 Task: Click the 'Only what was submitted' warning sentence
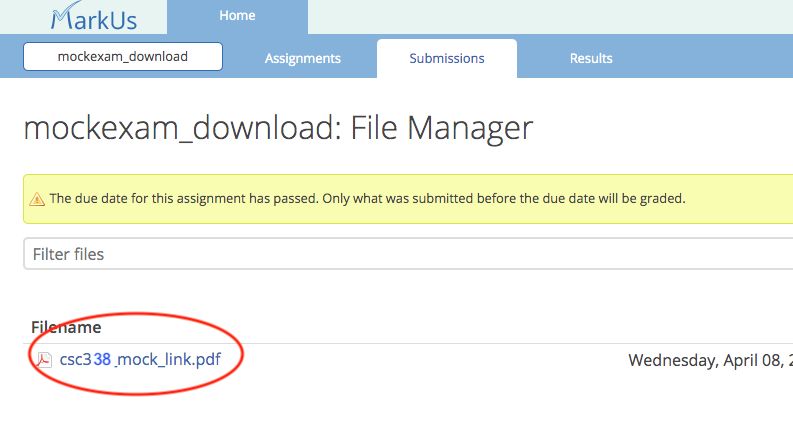pyautogui.click(x=504, y=198)
